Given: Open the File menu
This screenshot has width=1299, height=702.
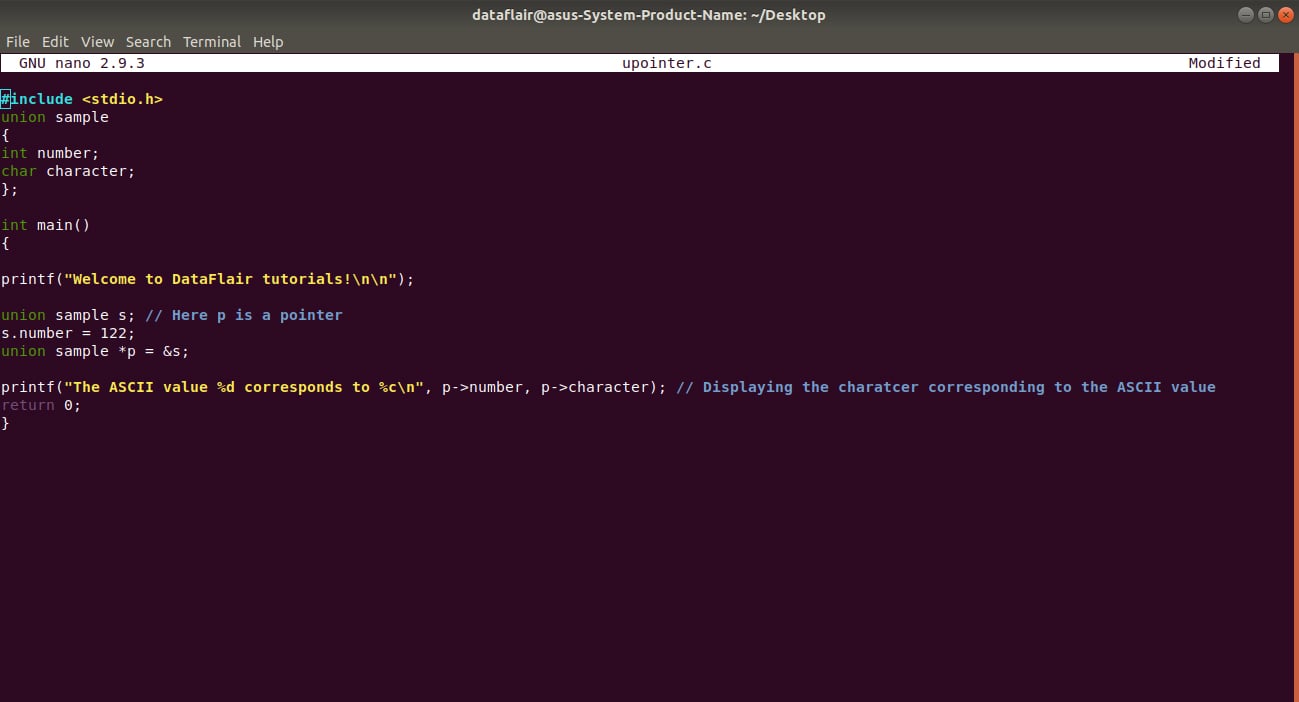Looking at the screenshot, I should [18, 42].
